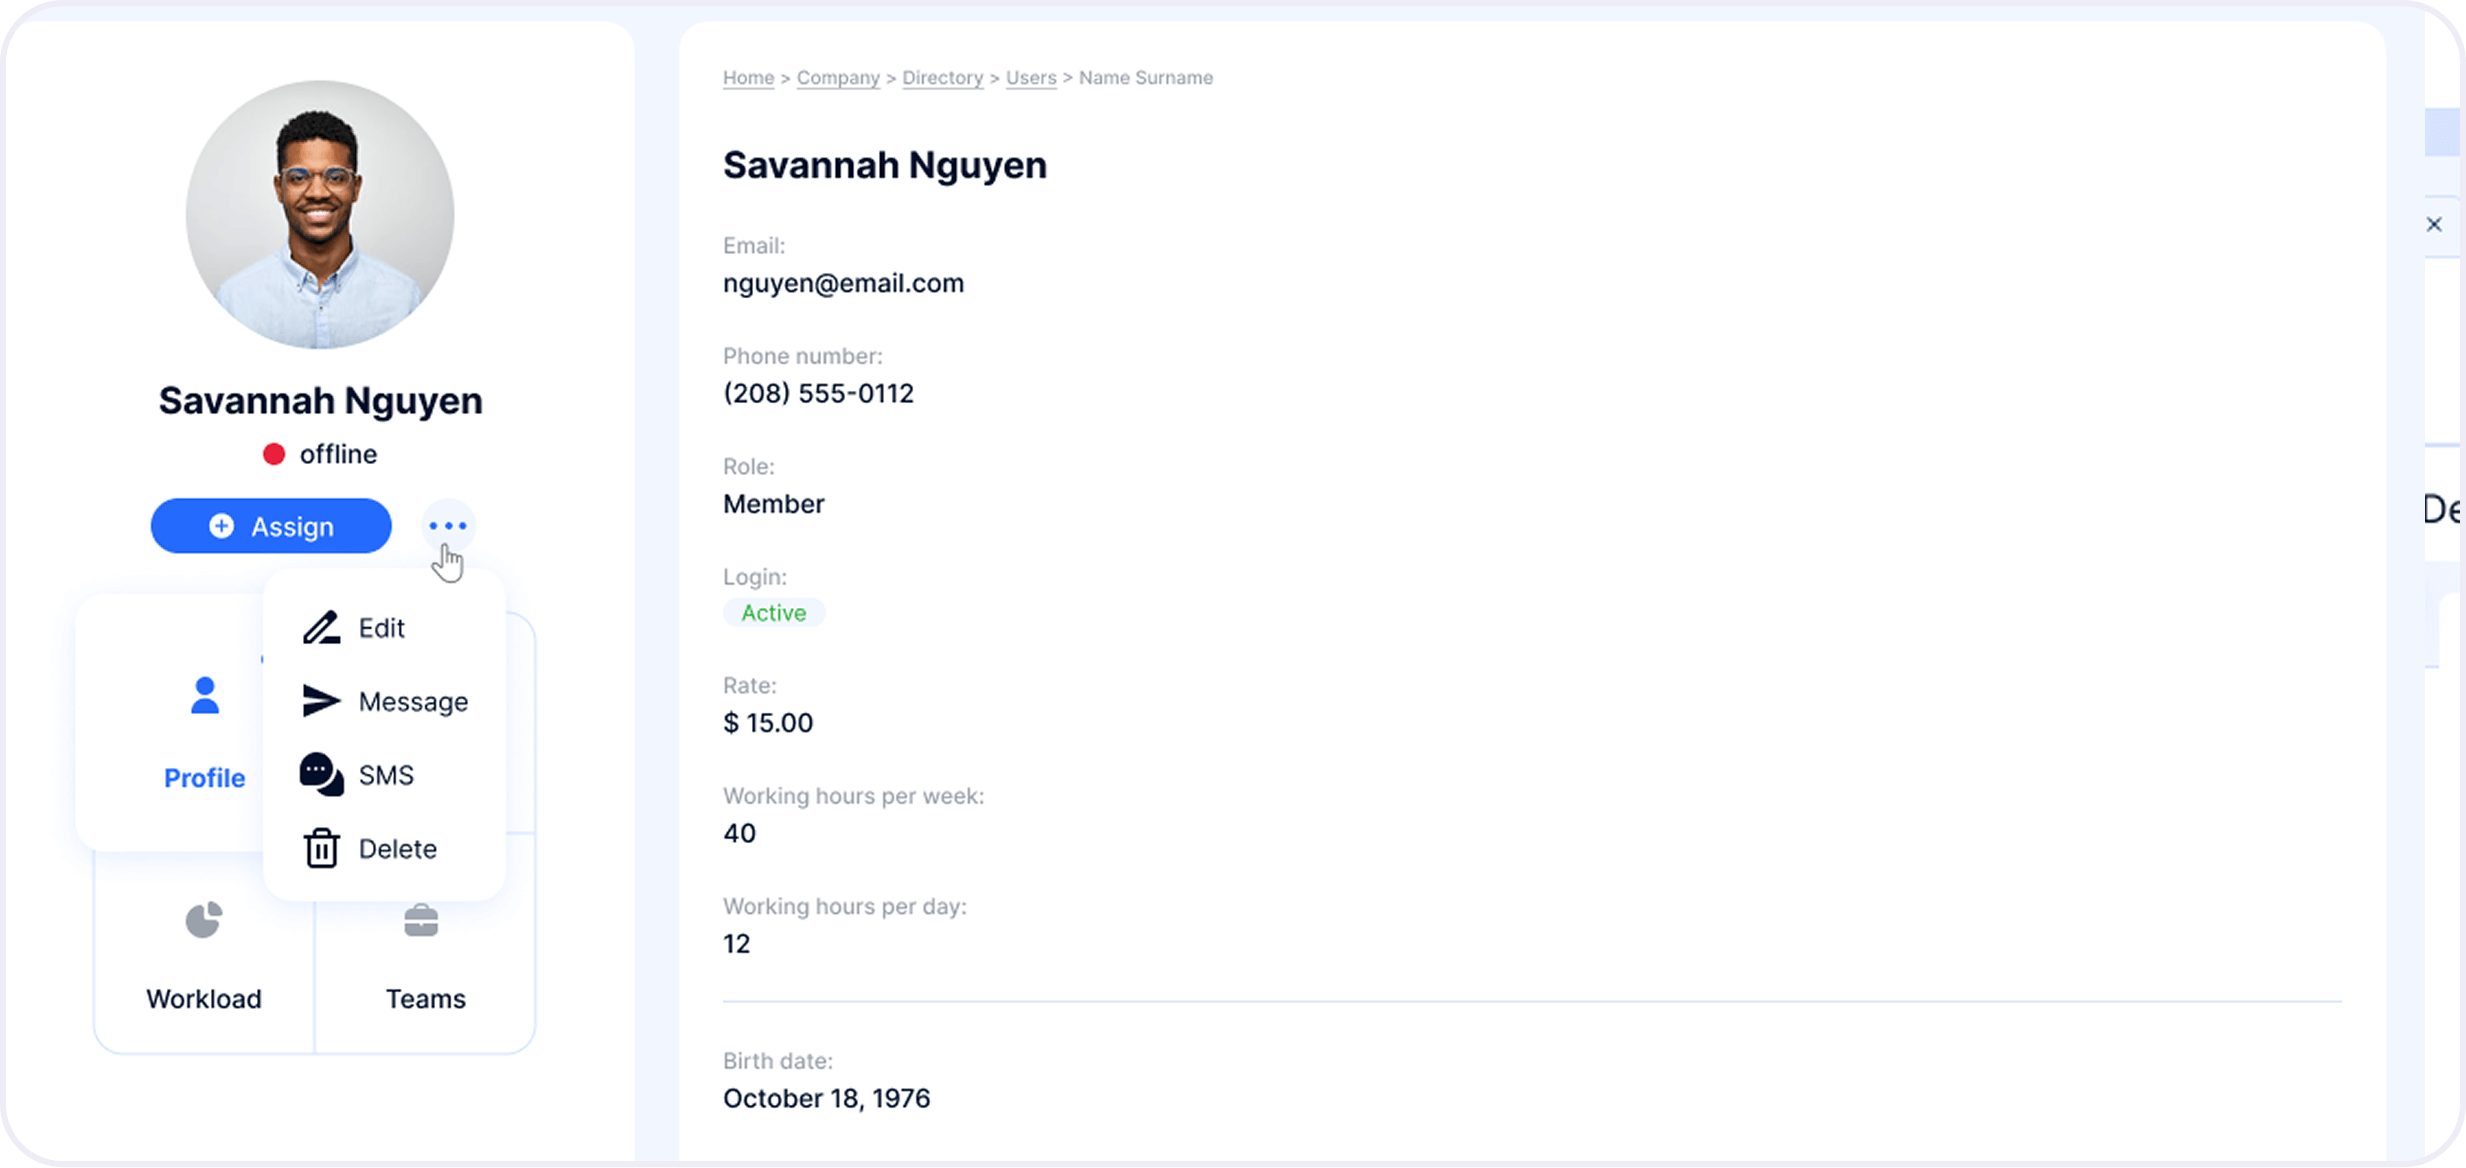Viewport: 2466px width, 1168px height.
Task: Close the side panel with X
Action: click(2434, 225)
